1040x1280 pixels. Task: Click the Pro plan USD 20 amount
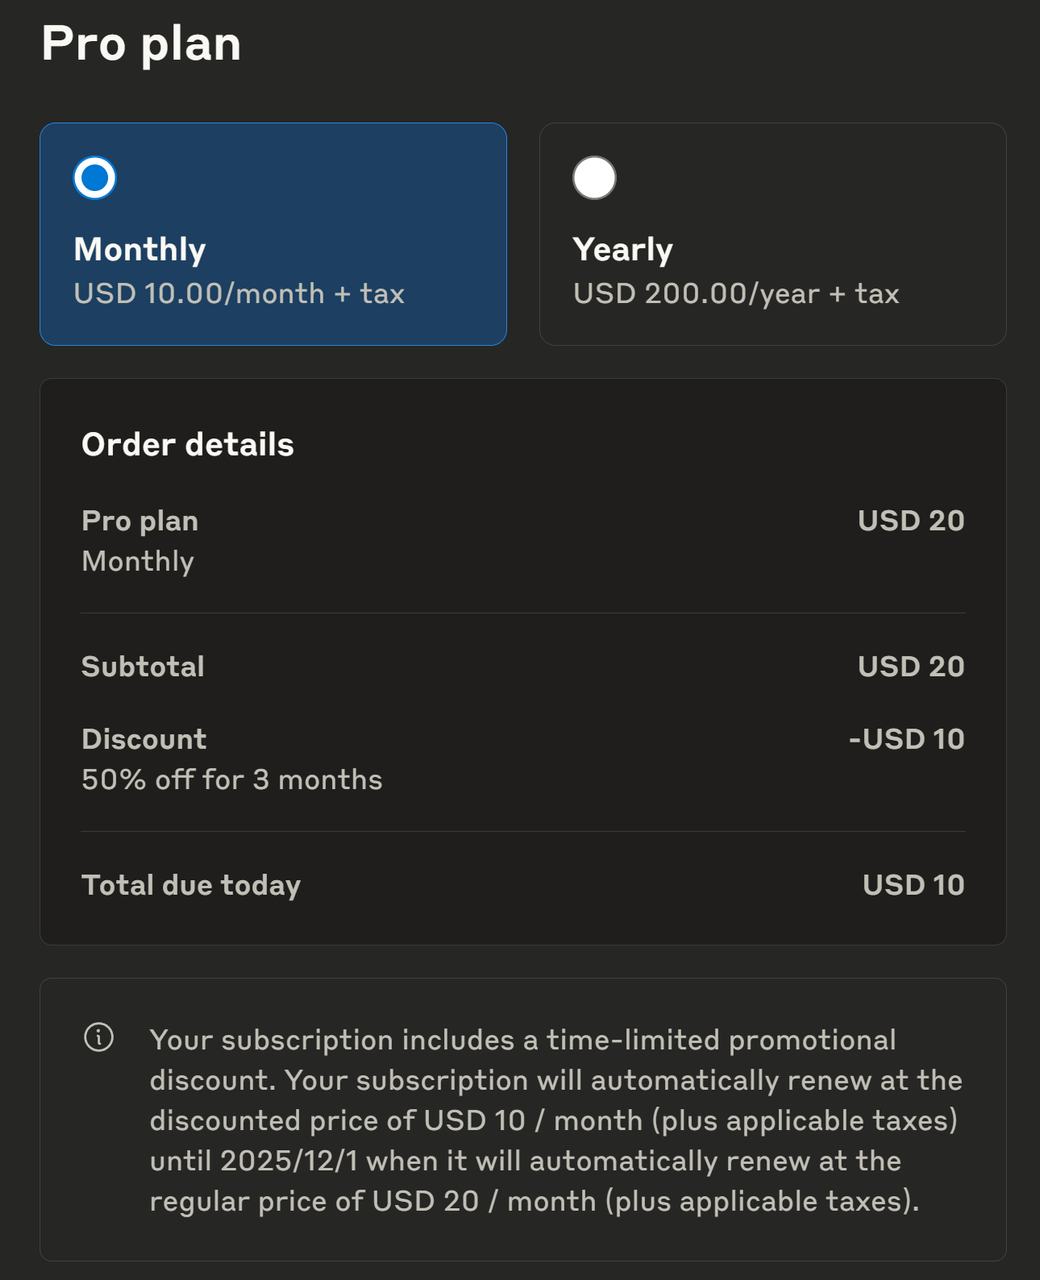coord(910,521)
